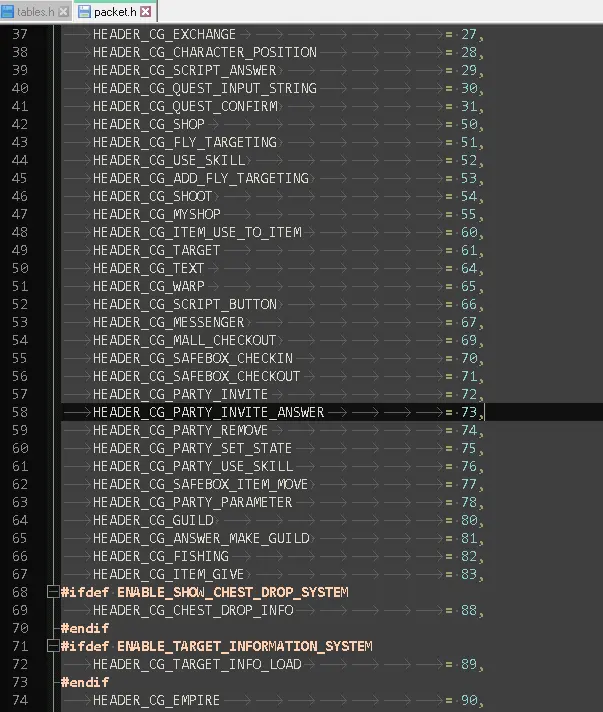The width and height of the screenshot is (603, 712).
Task: Place cursor on HEADER_CG_FISHING line
Action: 160,556
